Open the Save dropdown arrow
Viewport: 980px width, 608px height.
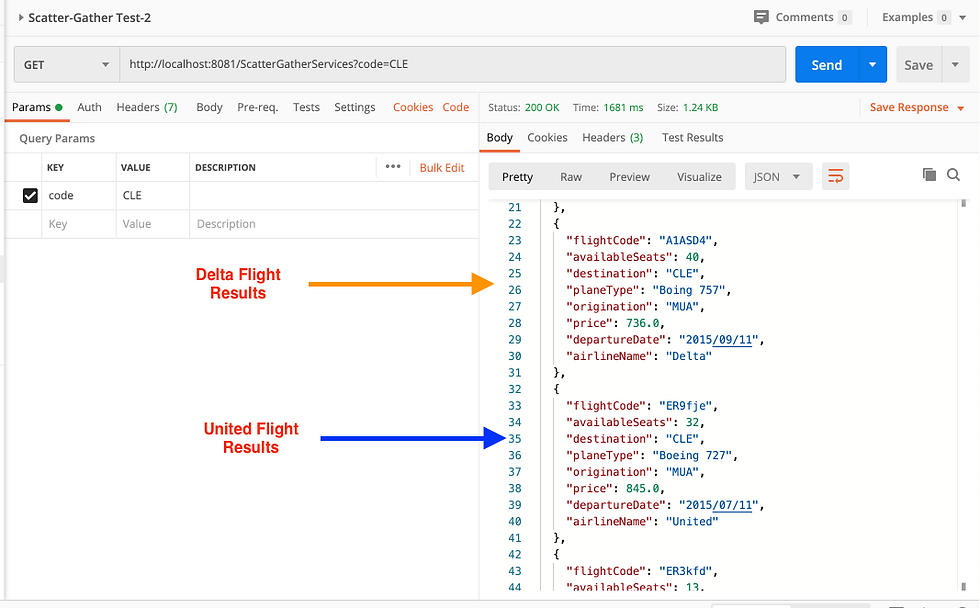pyautogui.click(x=957, y=64)
